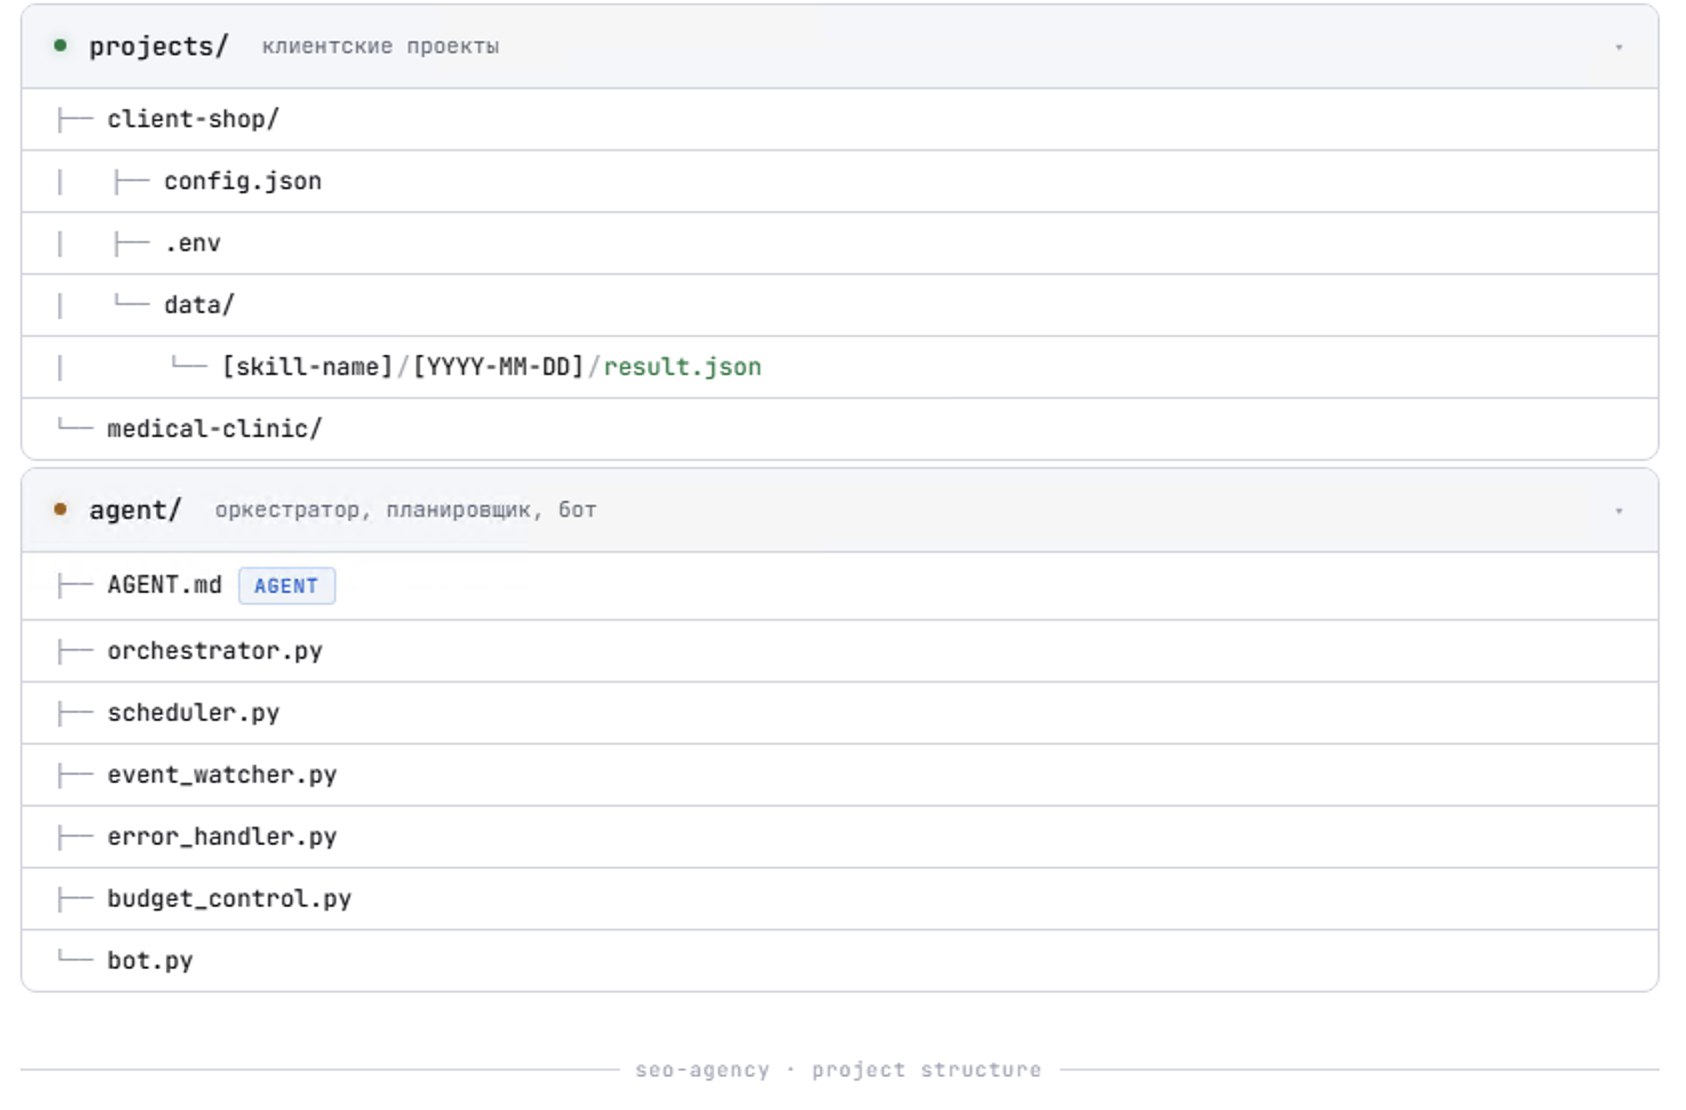The height and width of the screenshot is (1110, 1686).
Task: Select the .env file entry
Action: click(x=840, y=243)
